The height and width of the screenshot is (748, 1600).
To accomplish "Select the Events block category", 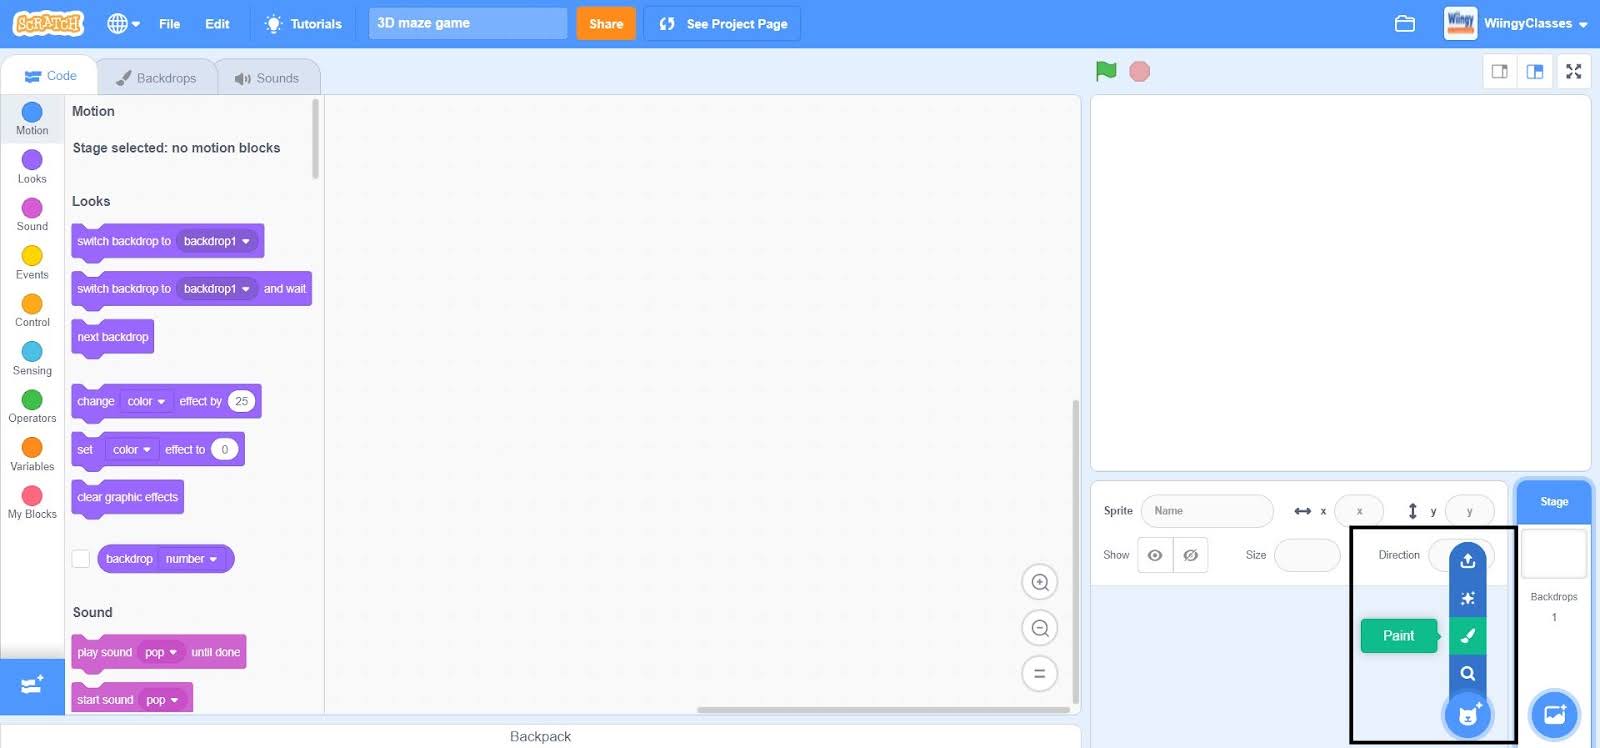I will pos(32,263).
